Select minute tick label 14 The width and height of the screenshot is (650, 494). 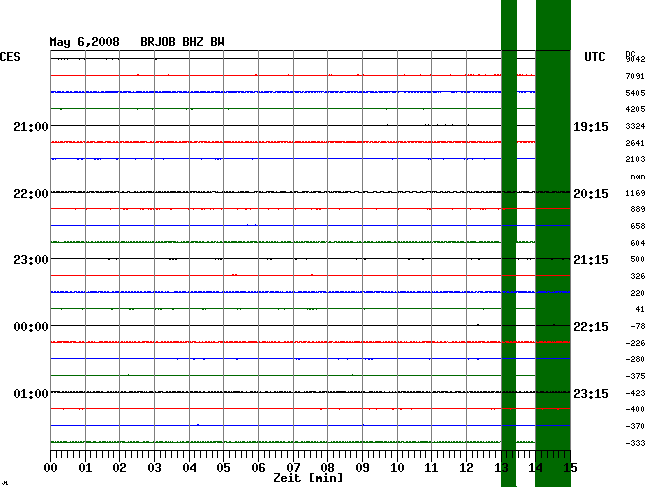coord(536,468)
